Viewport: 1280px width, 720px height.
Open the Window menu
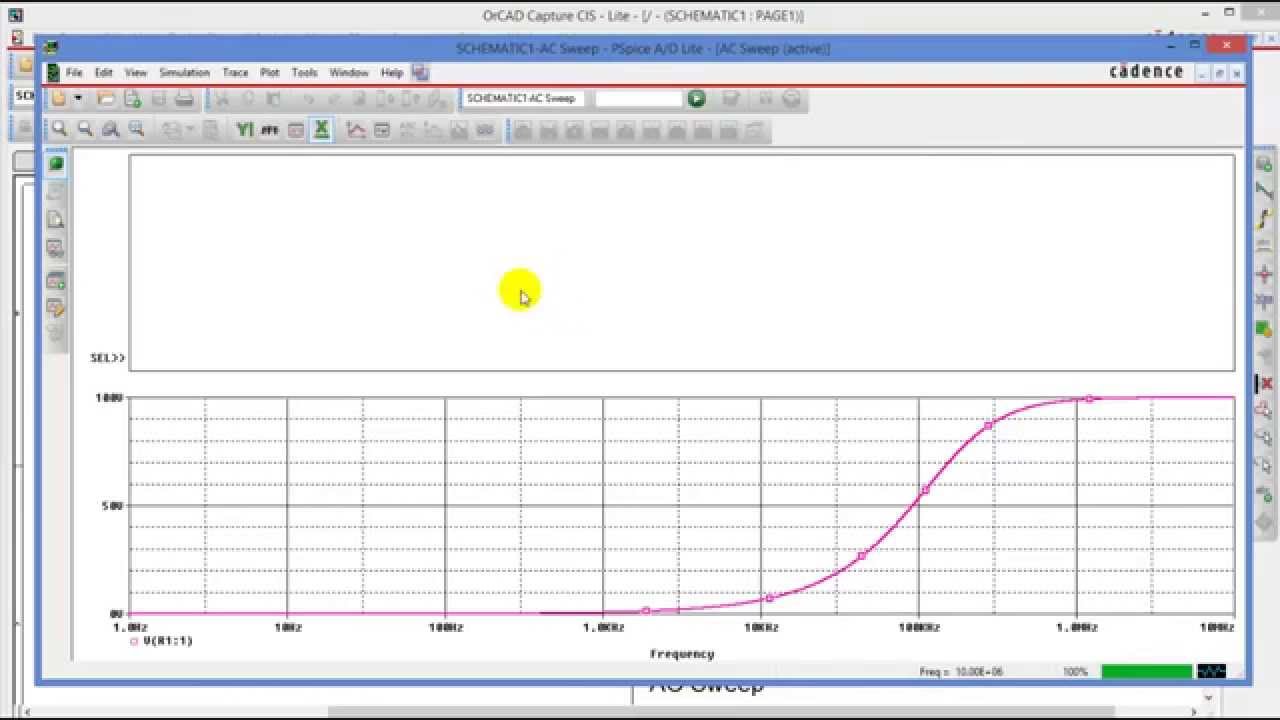pyautogui.click(x=349, y=73)
